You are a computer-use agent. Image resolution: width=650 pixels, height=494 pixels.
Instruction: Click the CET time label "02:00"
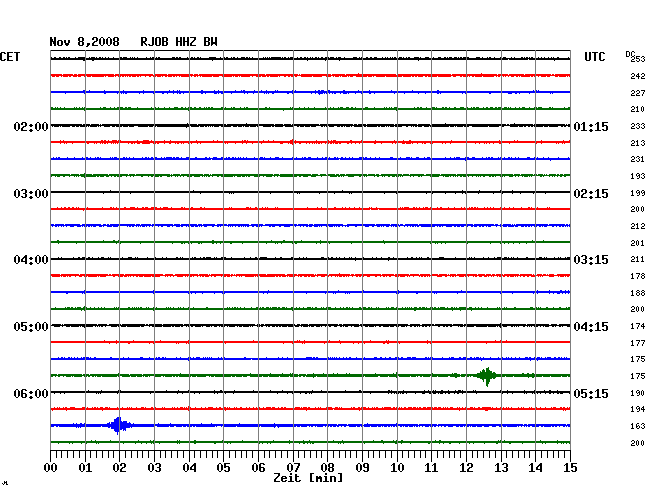coord(31,127)
